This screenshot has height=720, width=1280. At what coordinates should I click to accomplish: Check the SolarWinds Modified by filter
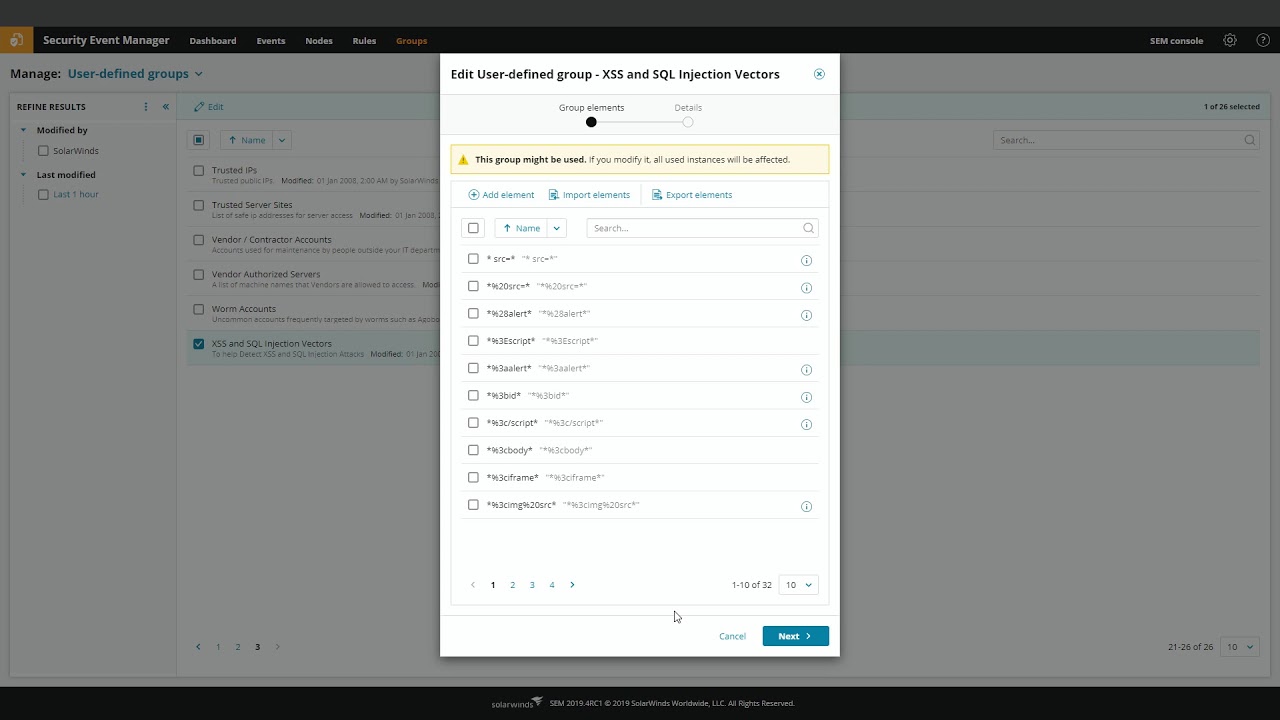coord(43,151)
